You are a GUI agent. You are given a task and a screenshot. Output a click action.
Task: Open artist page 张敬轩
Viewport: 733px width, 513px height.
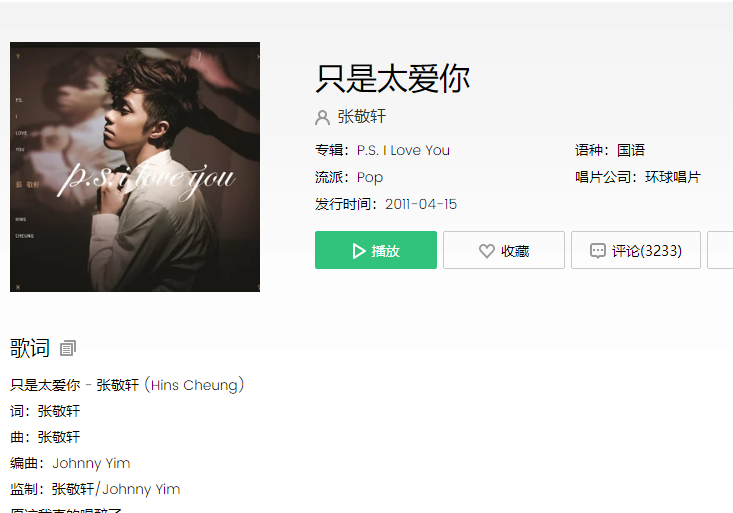coord(362,116)
